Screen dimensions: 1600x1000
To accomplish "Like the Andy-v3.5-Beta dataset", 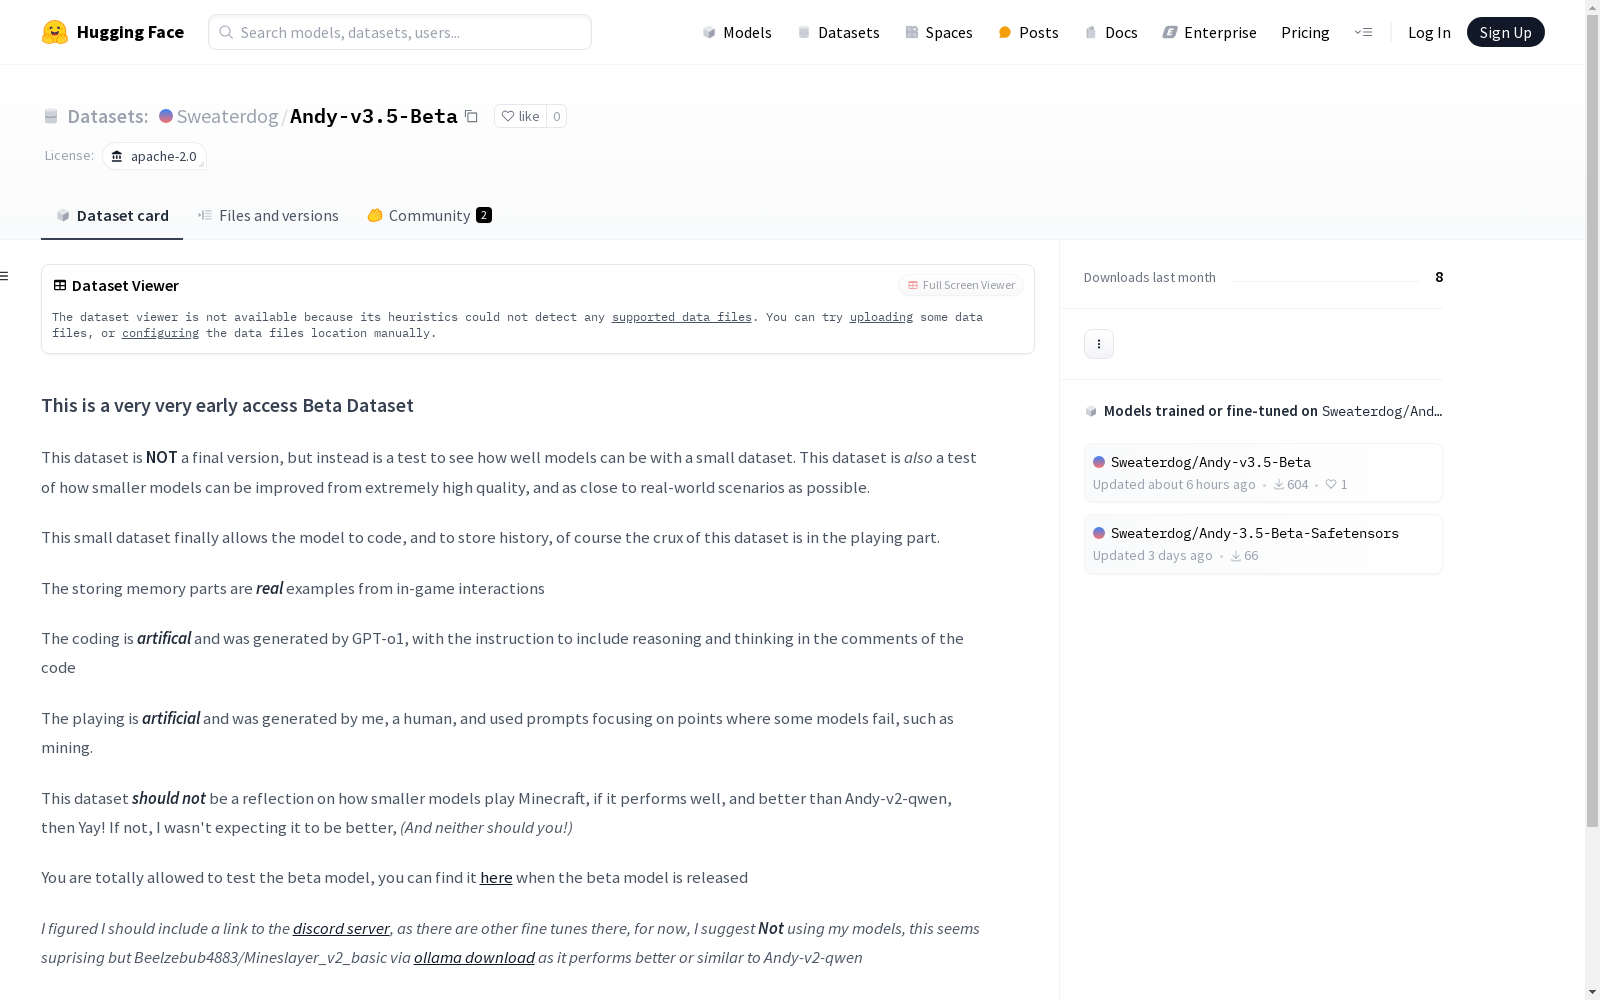I will pyautogui.click(x=520, y=116).
